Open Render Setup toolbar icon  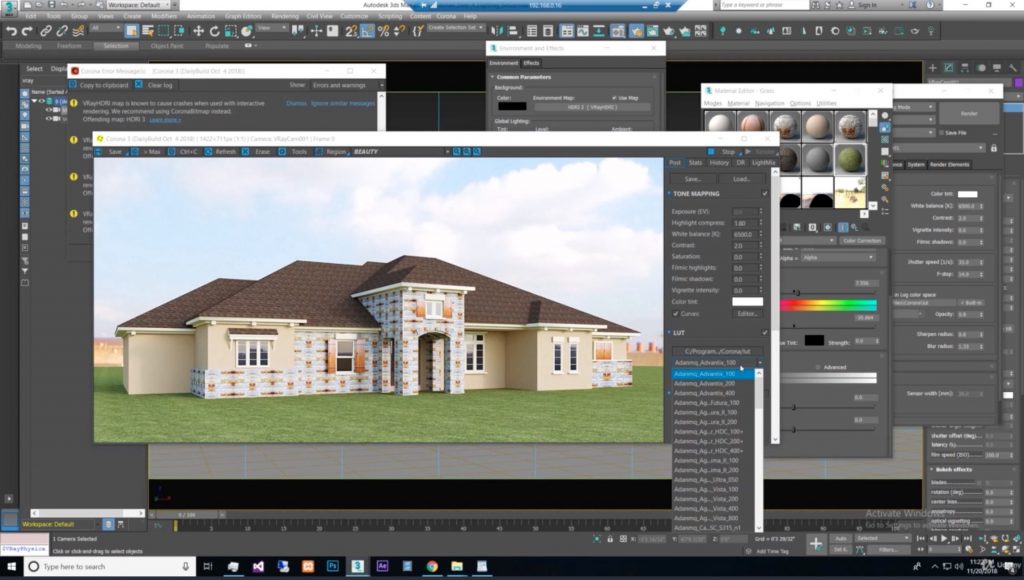click(x=636, y=31)
